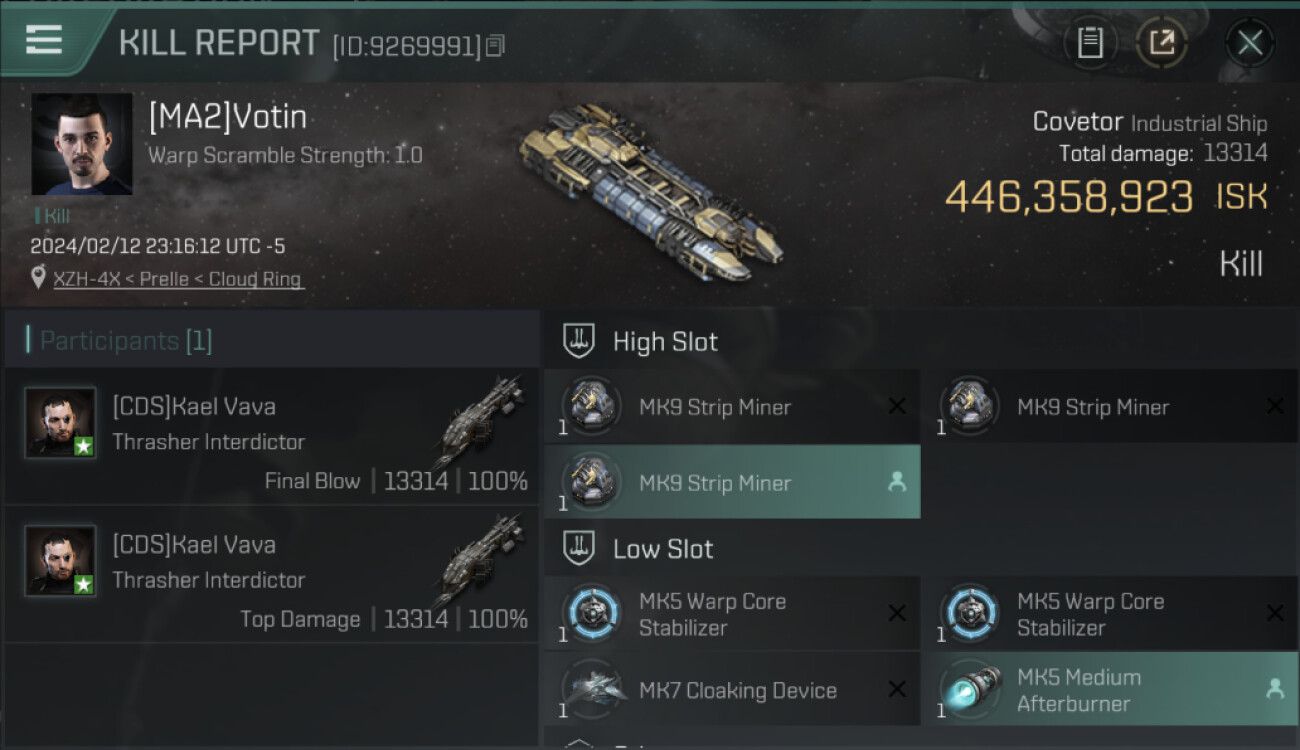Click Kael Vava Final Blow entry
The image size is (1300, 750).
272,437
